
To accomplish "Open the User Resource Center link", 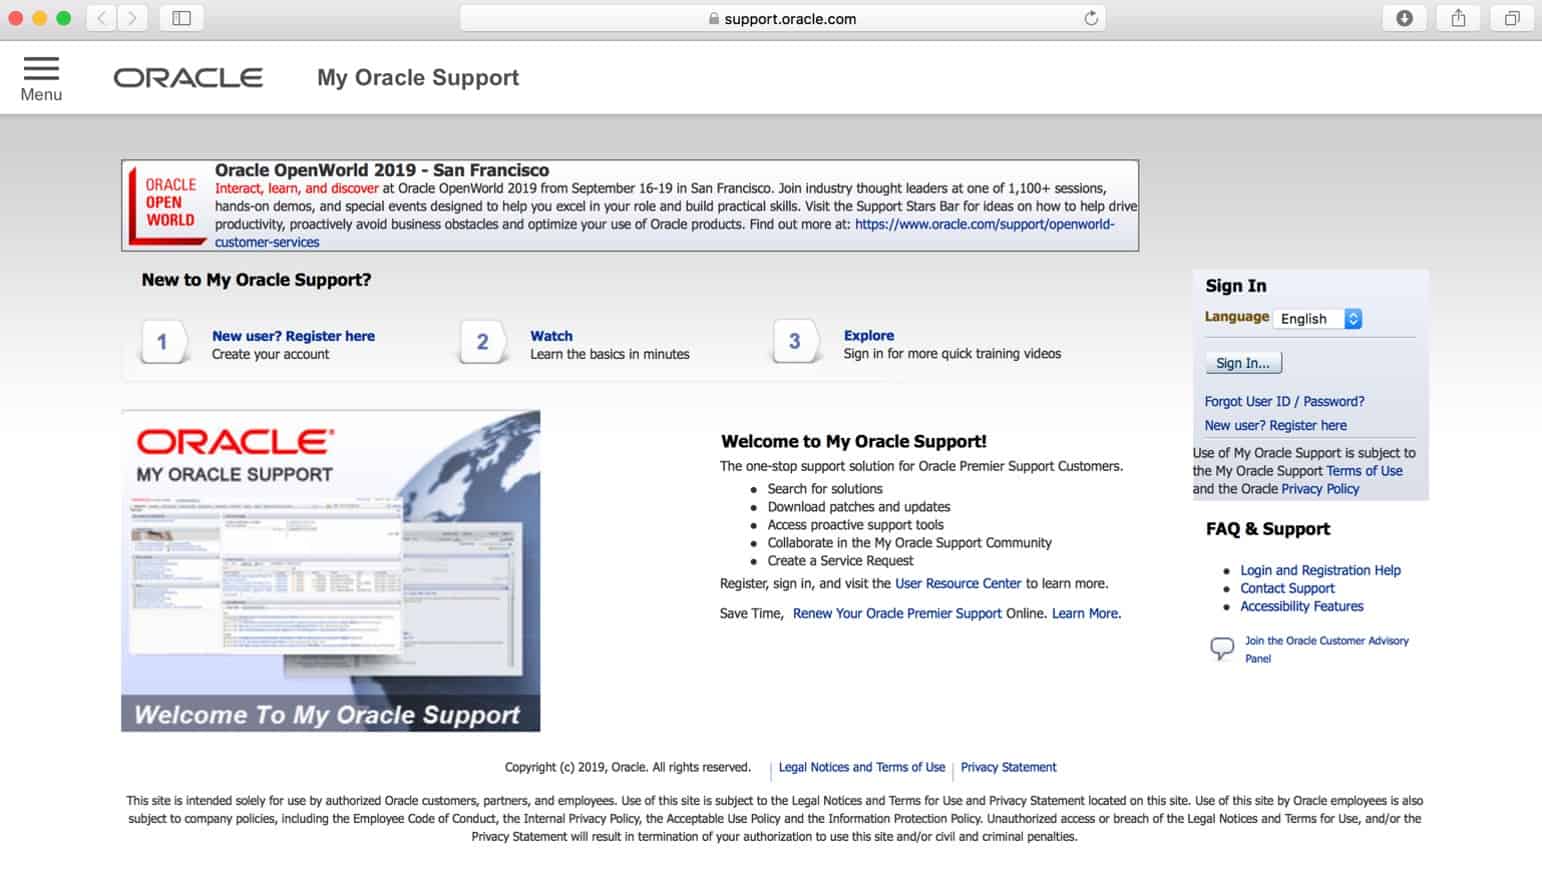I will 957,583.
